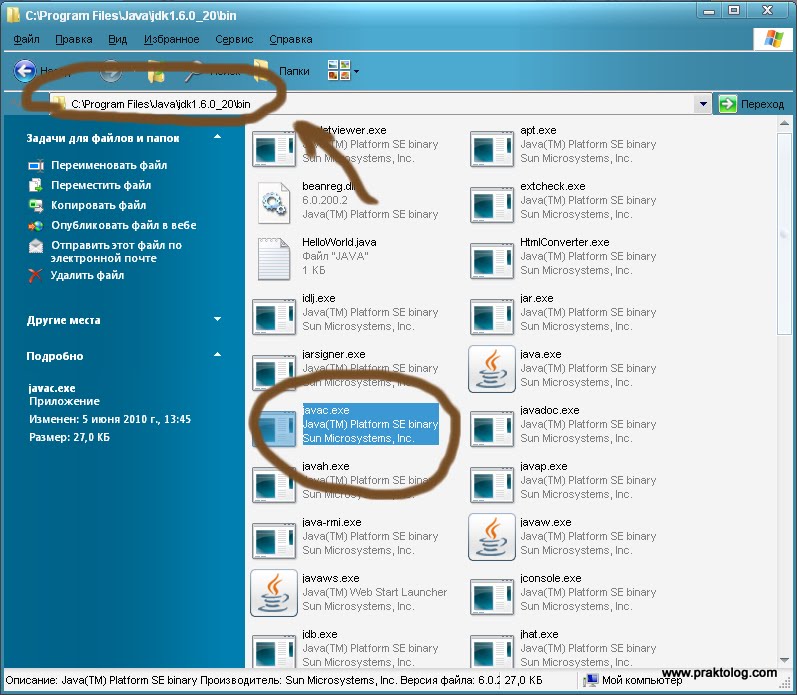Expand the Другие места panel

click(218, 319)
